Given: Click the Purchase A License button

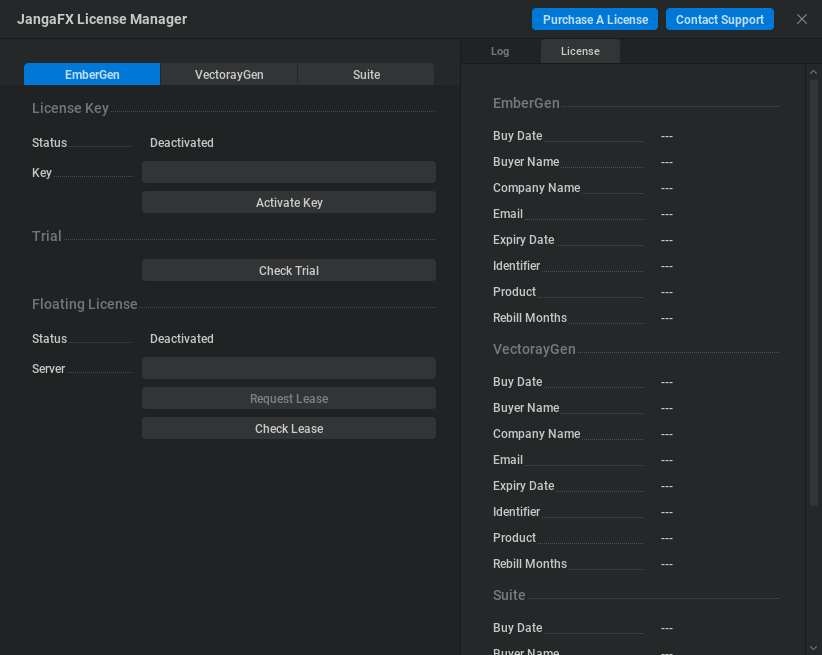Looking at the screenshot, I should point(595,19).
